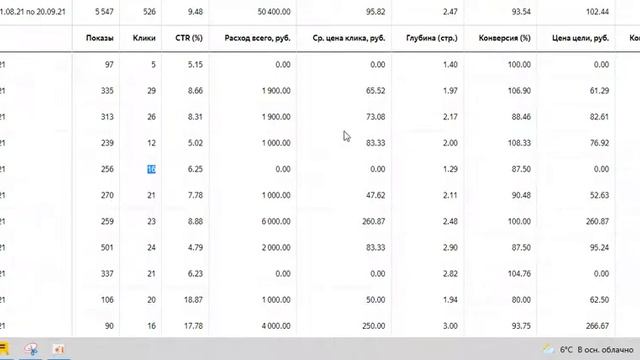
Task: Select the total depth value '2.47'
Action: 450,12
